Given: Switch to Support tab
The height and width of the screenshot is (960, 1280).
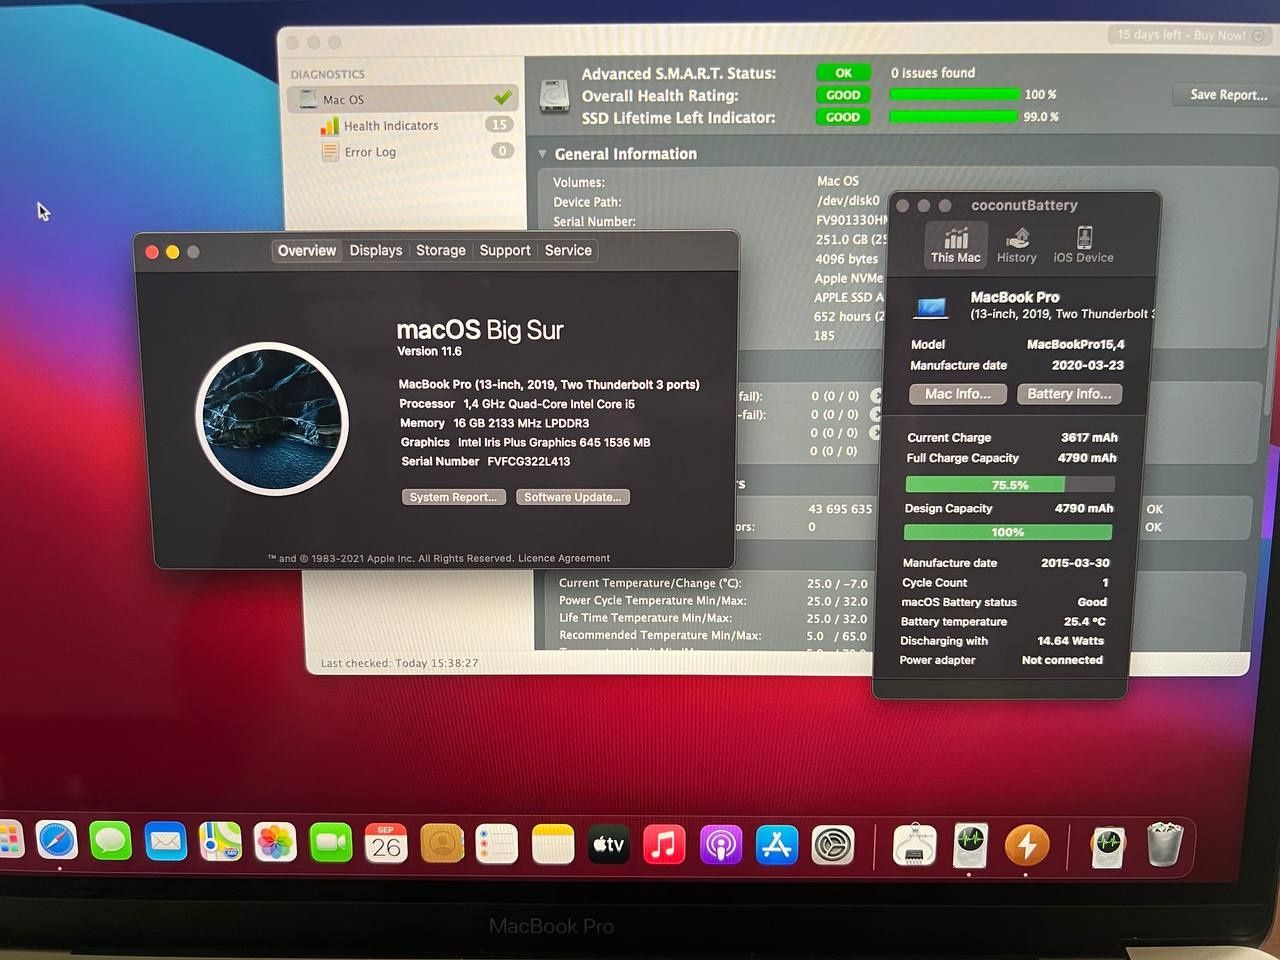Looking at the screenshot, I should (x=505, y=251).
